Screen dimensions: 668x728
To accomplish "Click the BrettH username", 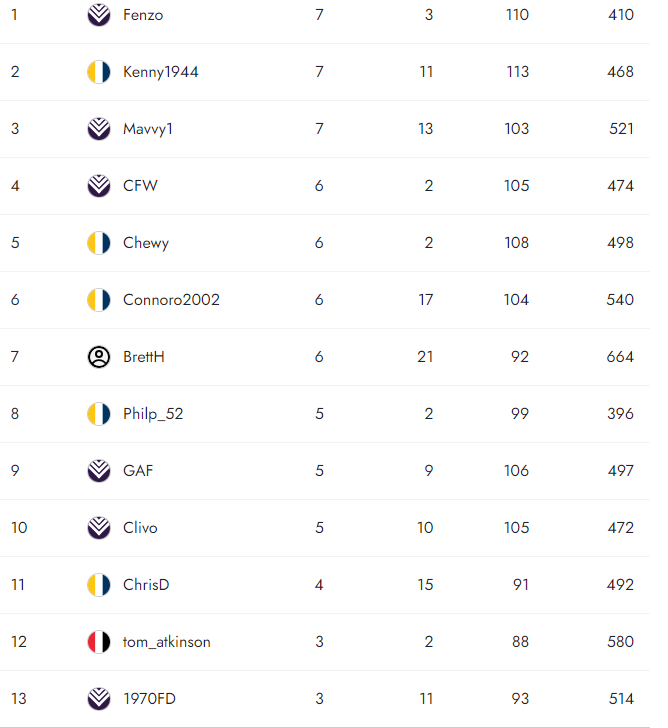I will [x=144, y=357].
